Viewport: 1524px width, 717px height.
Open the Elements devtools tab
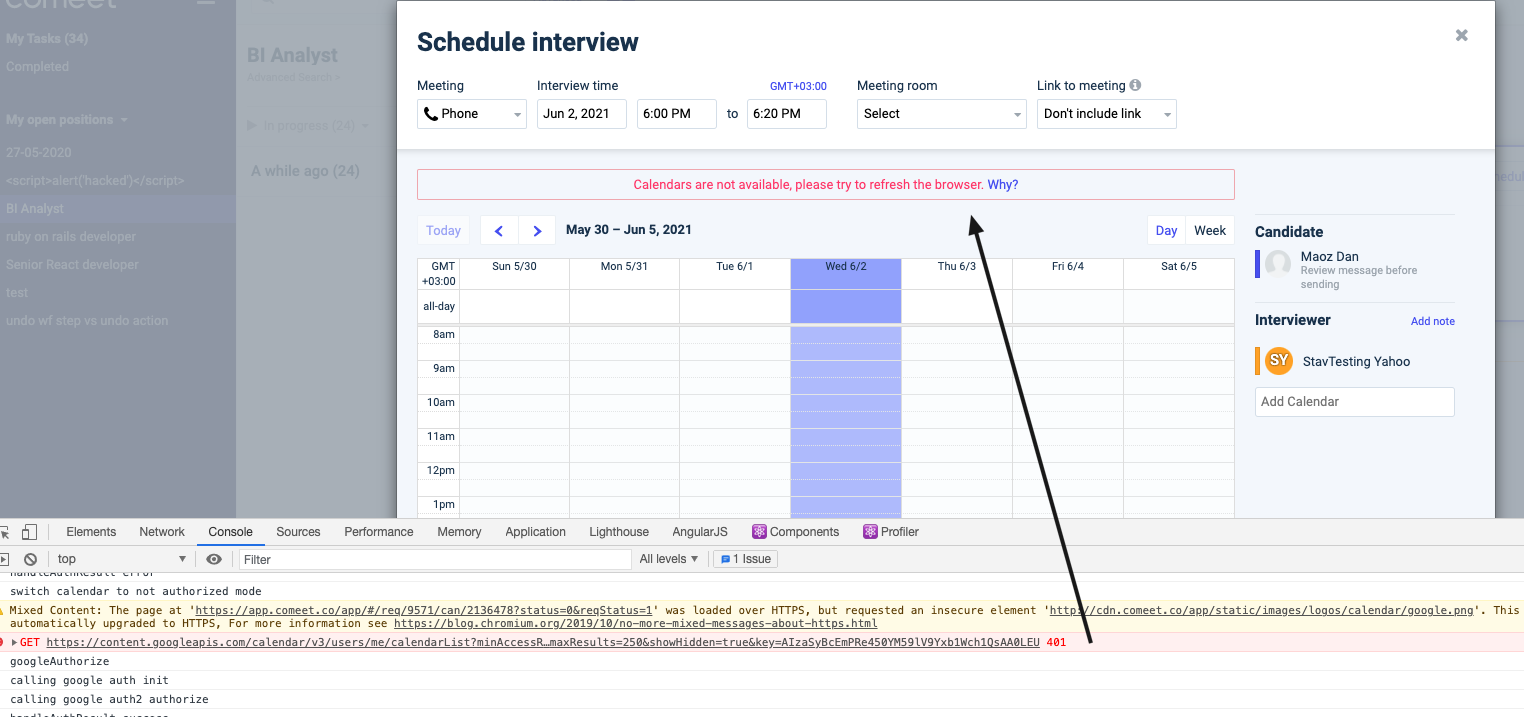[x=91, y=532]
